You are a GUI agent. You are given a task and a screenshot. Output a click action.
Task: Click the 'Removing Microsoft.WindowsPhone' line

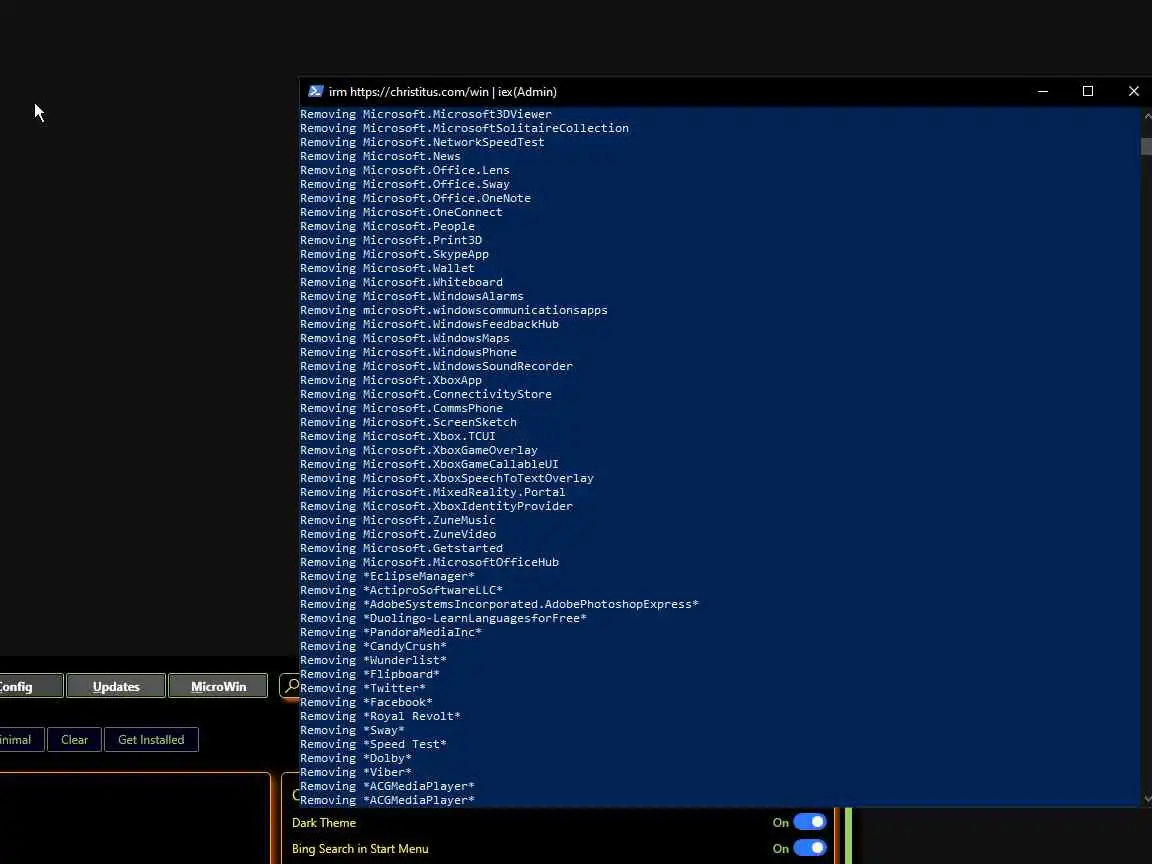(x=408, y=352)
